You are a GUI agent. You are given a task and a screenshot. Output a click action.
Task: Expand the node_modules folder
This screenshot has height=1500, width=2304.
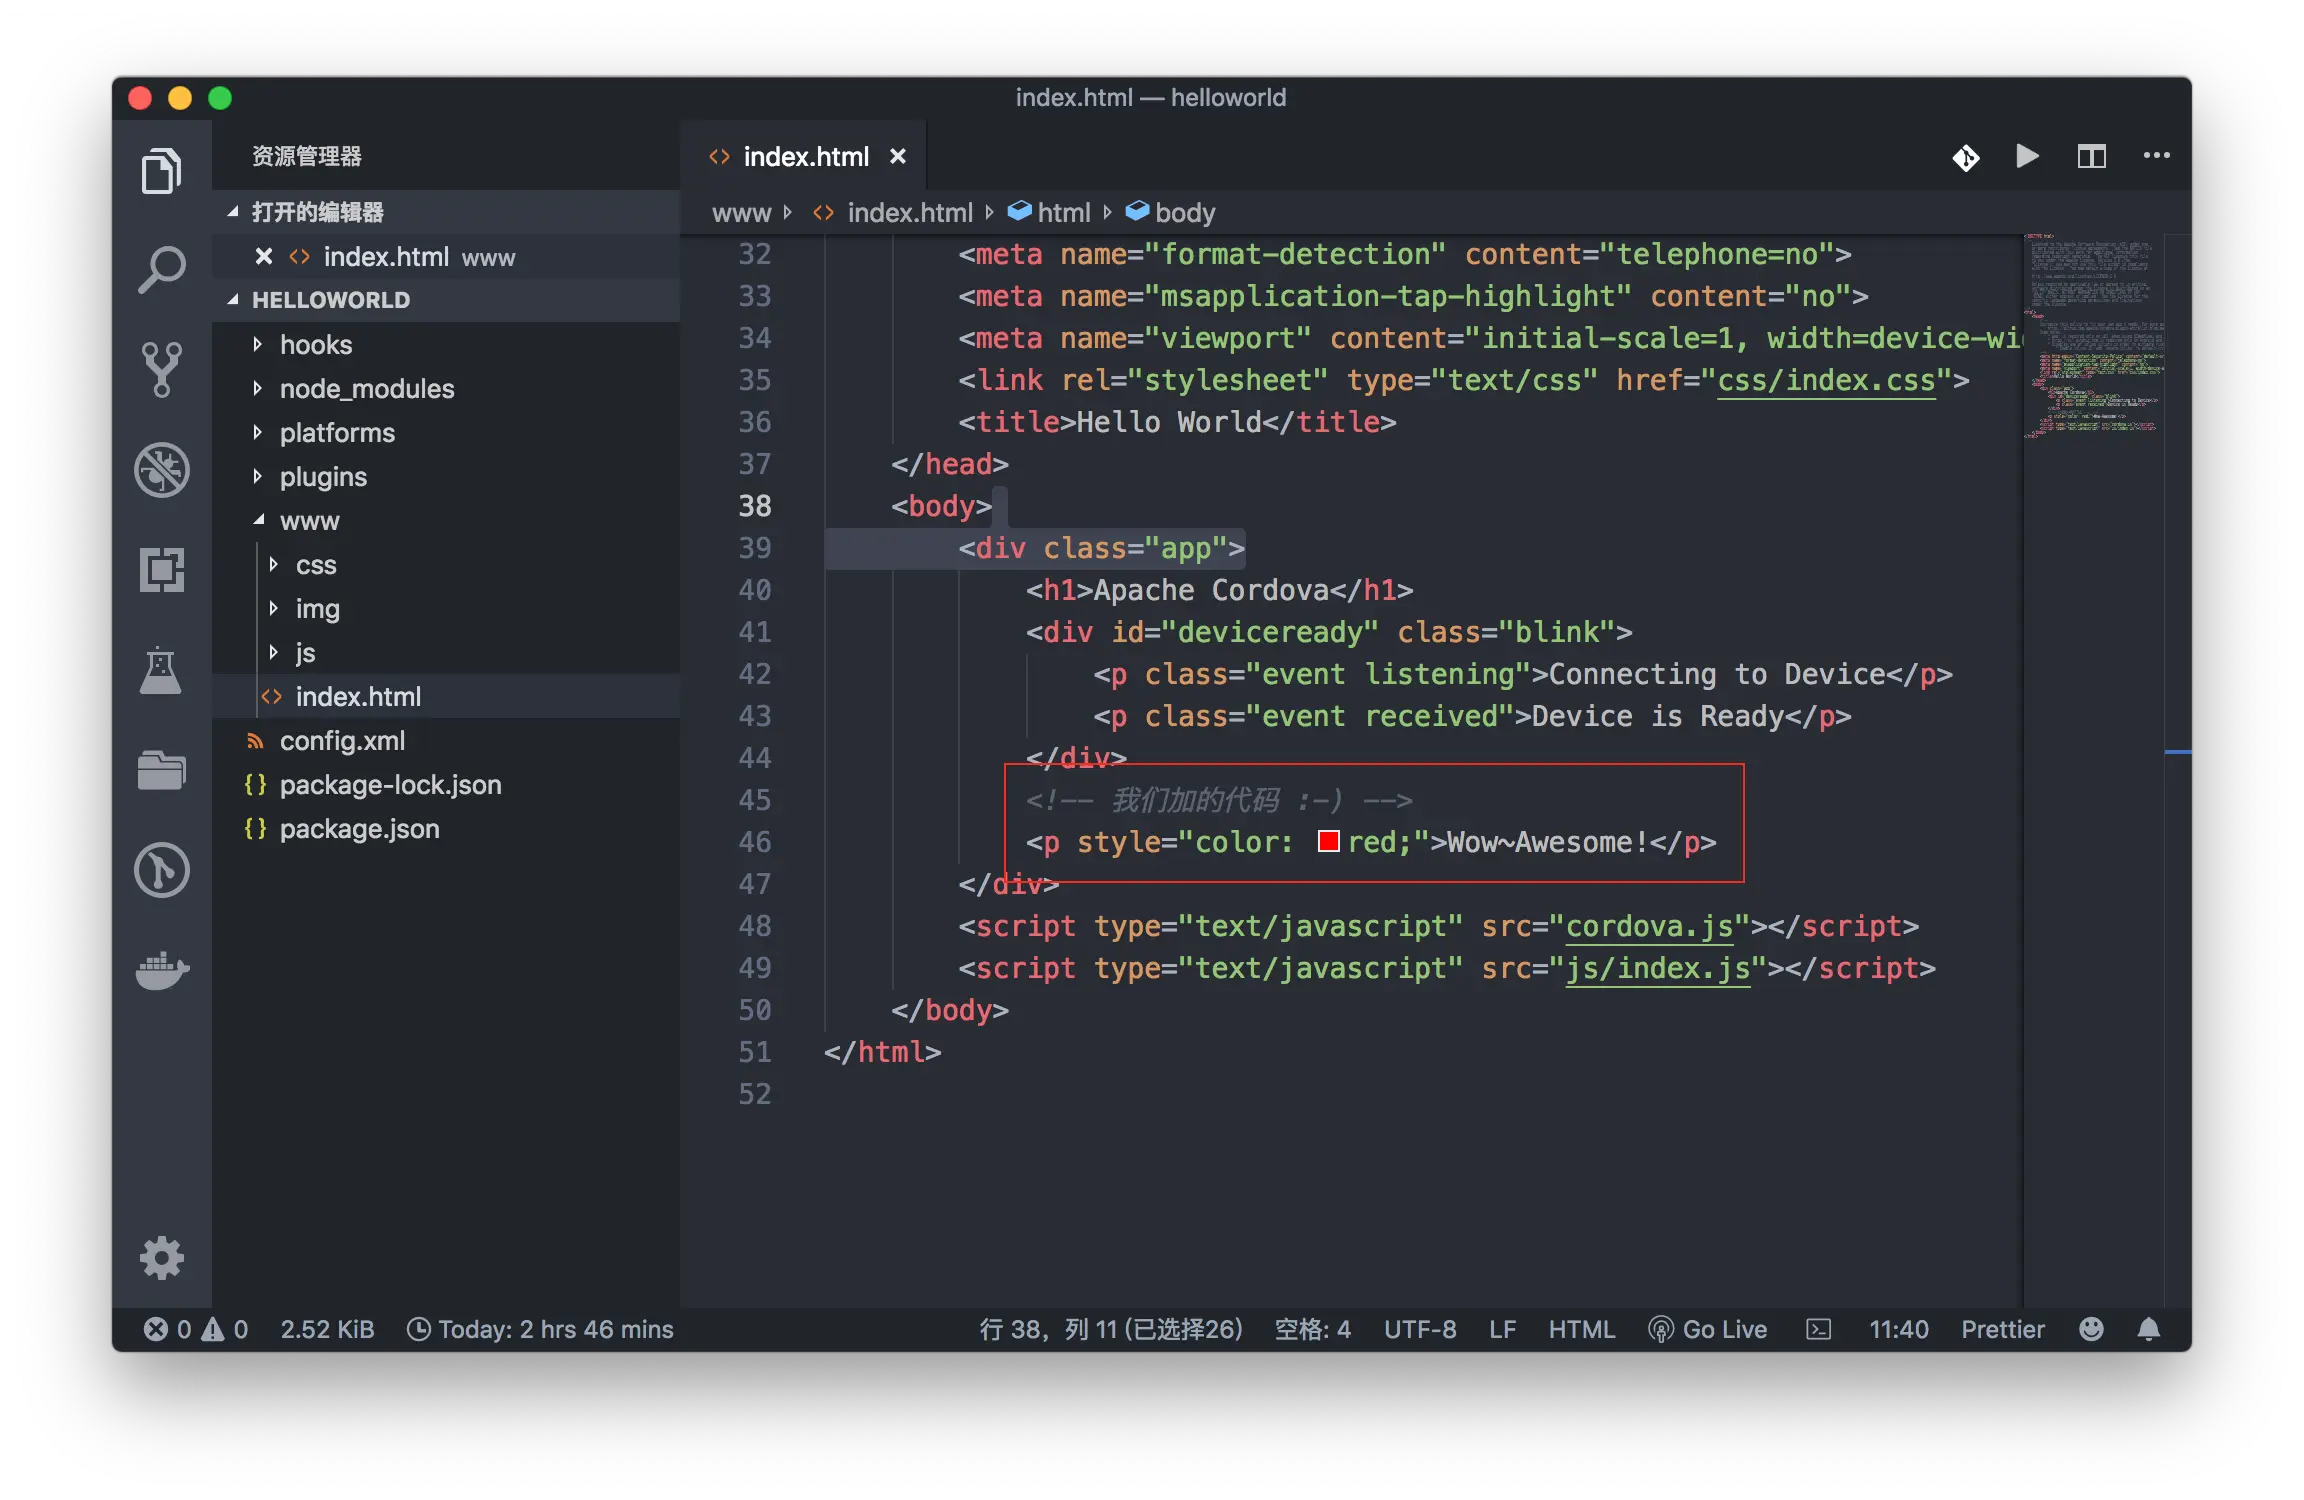366,389
